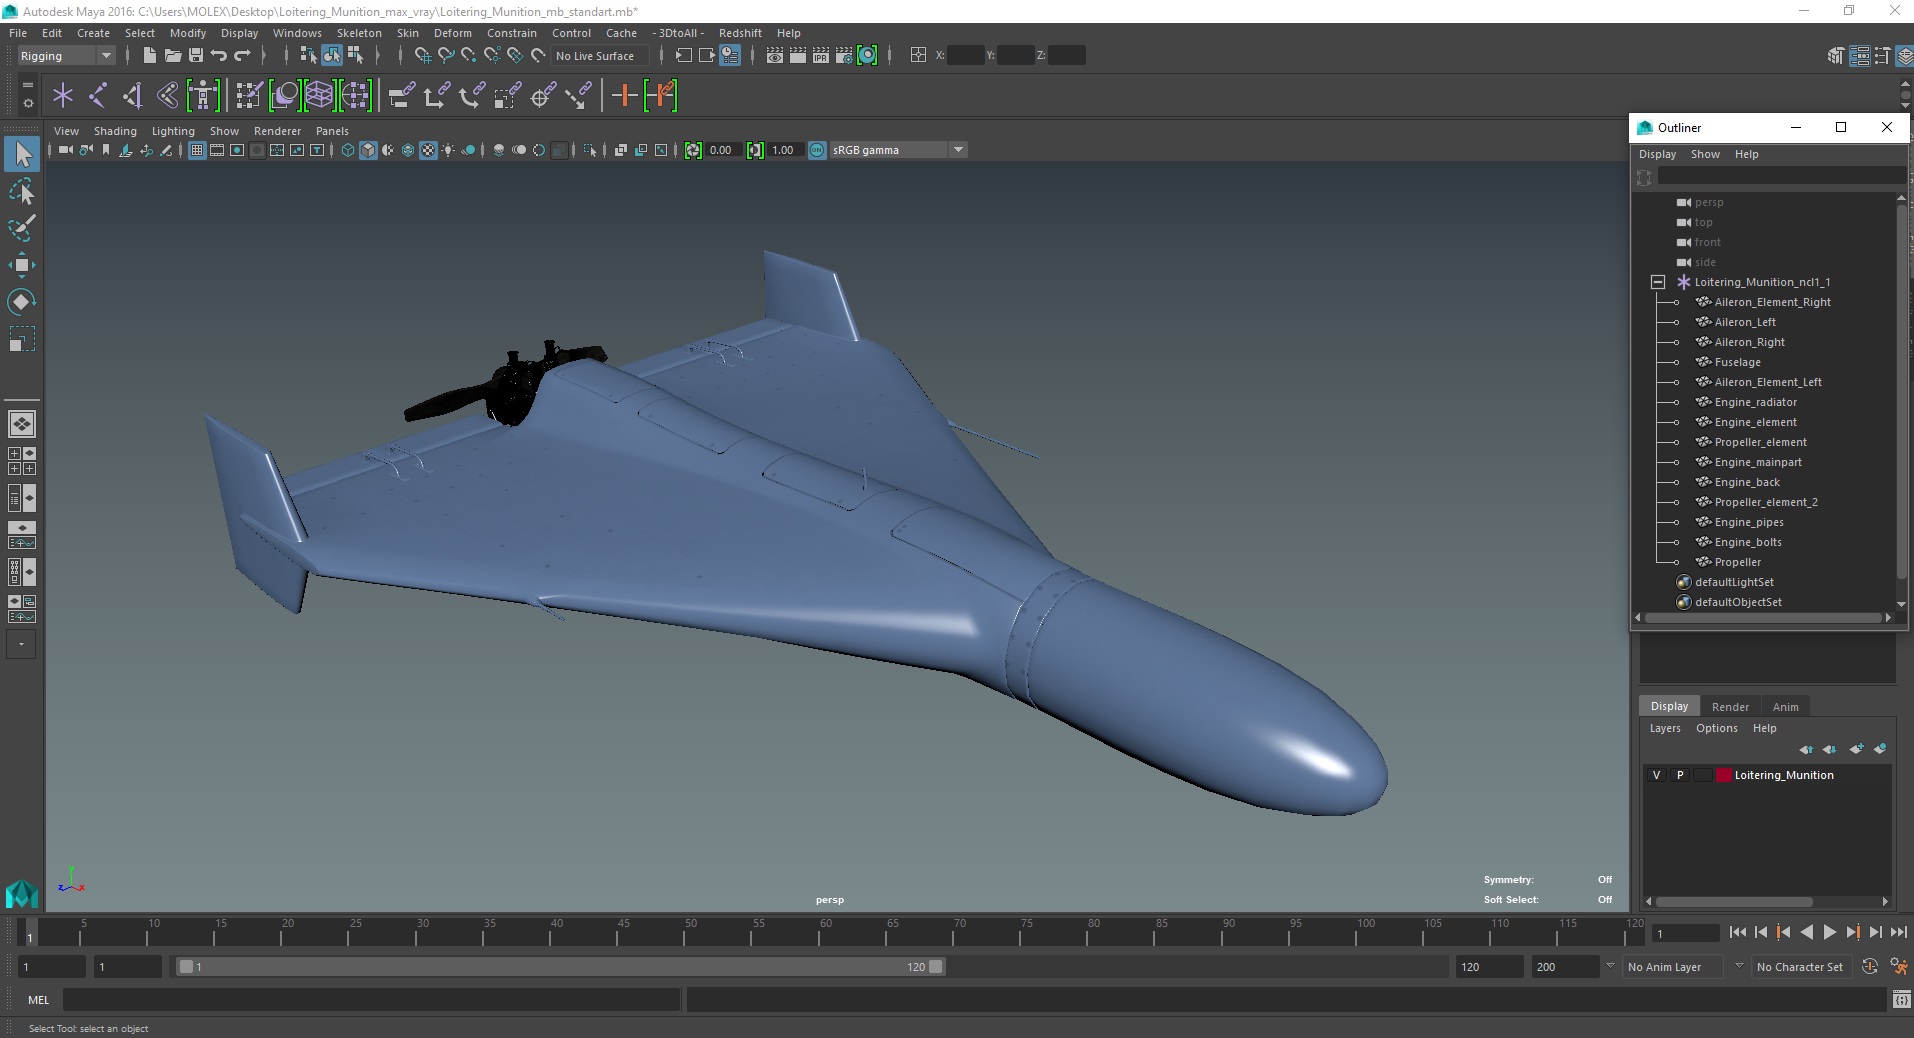Click the time range slider bar
This screenshot has width=1914, height=1038.
coord(560,967)
